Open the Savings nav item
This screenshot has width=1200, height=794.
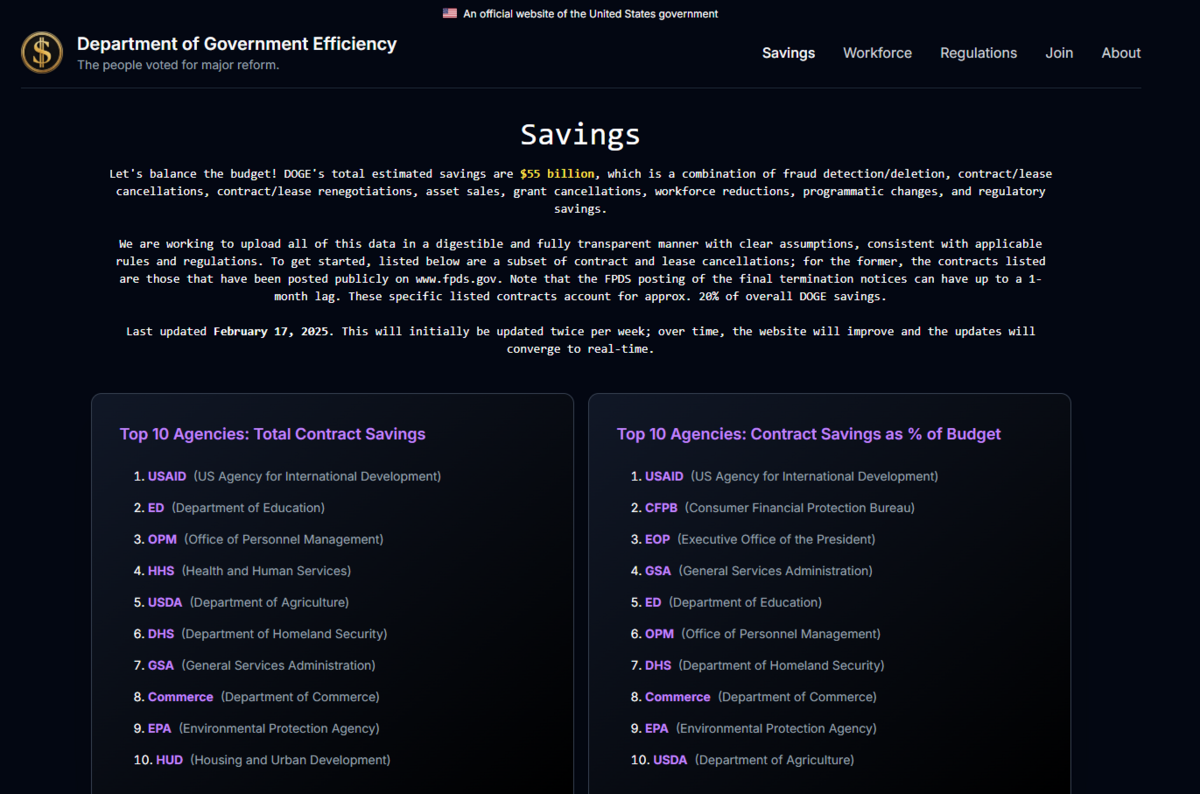click(788, 53)
